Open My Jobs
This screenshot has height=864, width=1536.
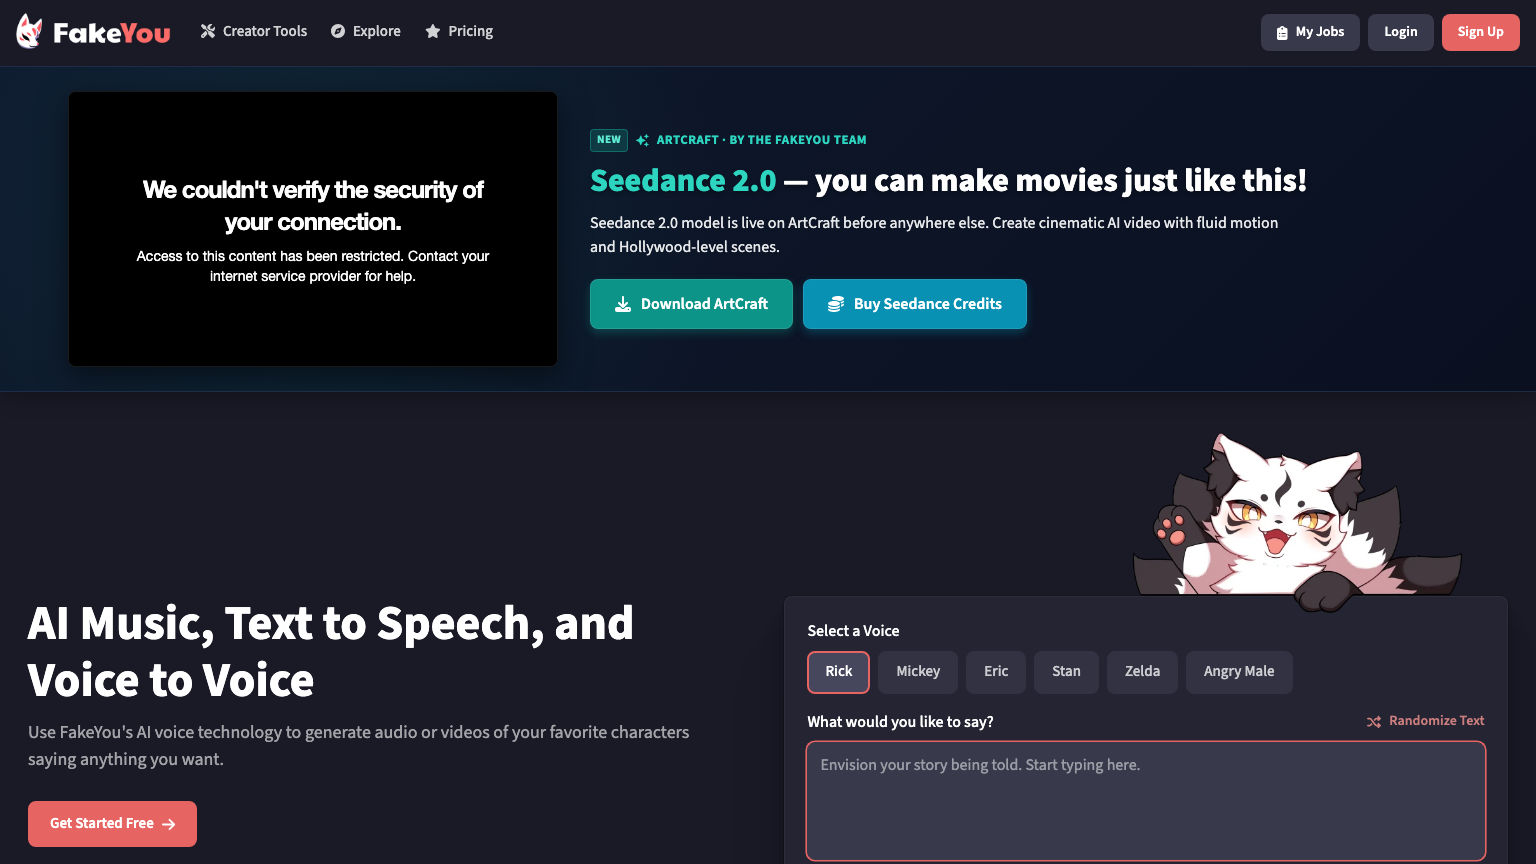(1310, 32)
